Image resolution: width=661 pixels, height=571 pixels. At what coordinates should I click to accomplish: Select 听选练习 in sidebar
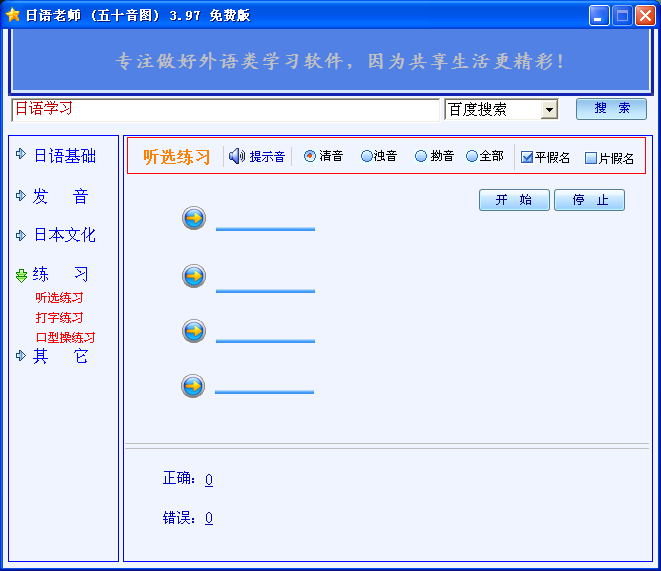pos(59,298)
